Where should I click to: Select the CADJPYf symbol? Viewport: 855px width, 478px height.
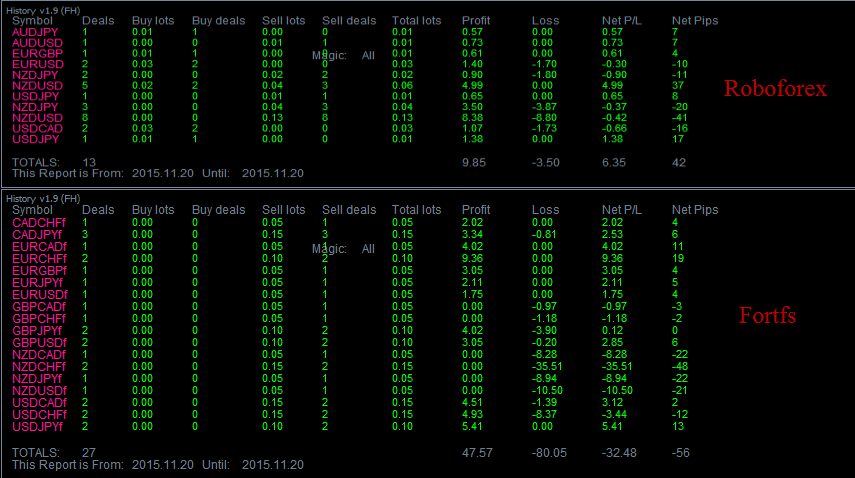pyautogui.click(x=37, y=234)
